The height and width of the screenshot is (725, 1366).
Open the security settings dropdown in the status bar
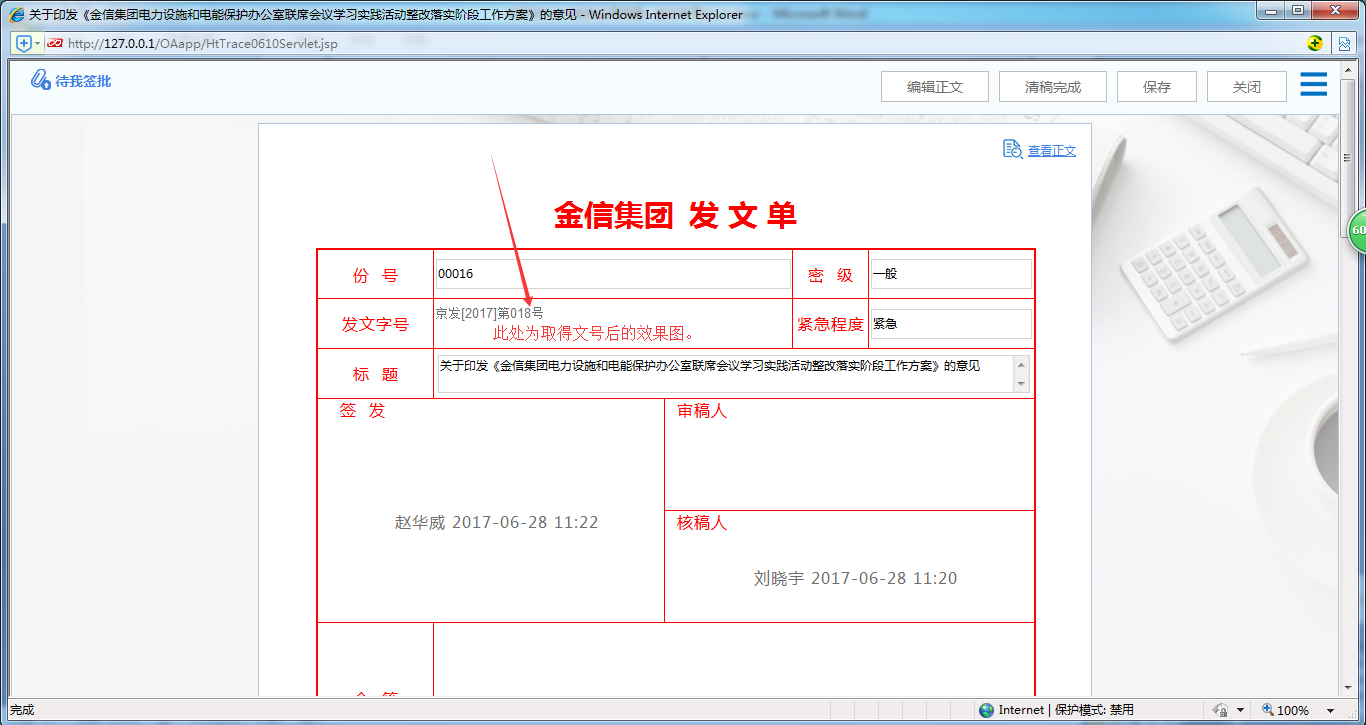click(1241, 709)
